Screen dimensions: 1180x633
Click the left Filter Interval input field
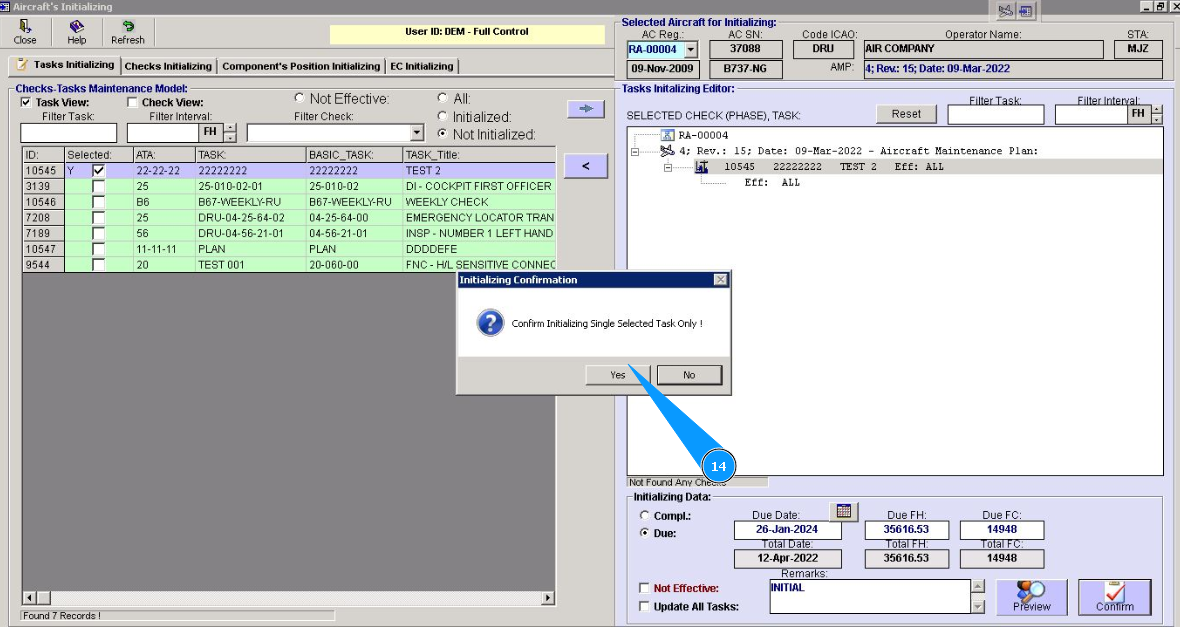(163, 132)
